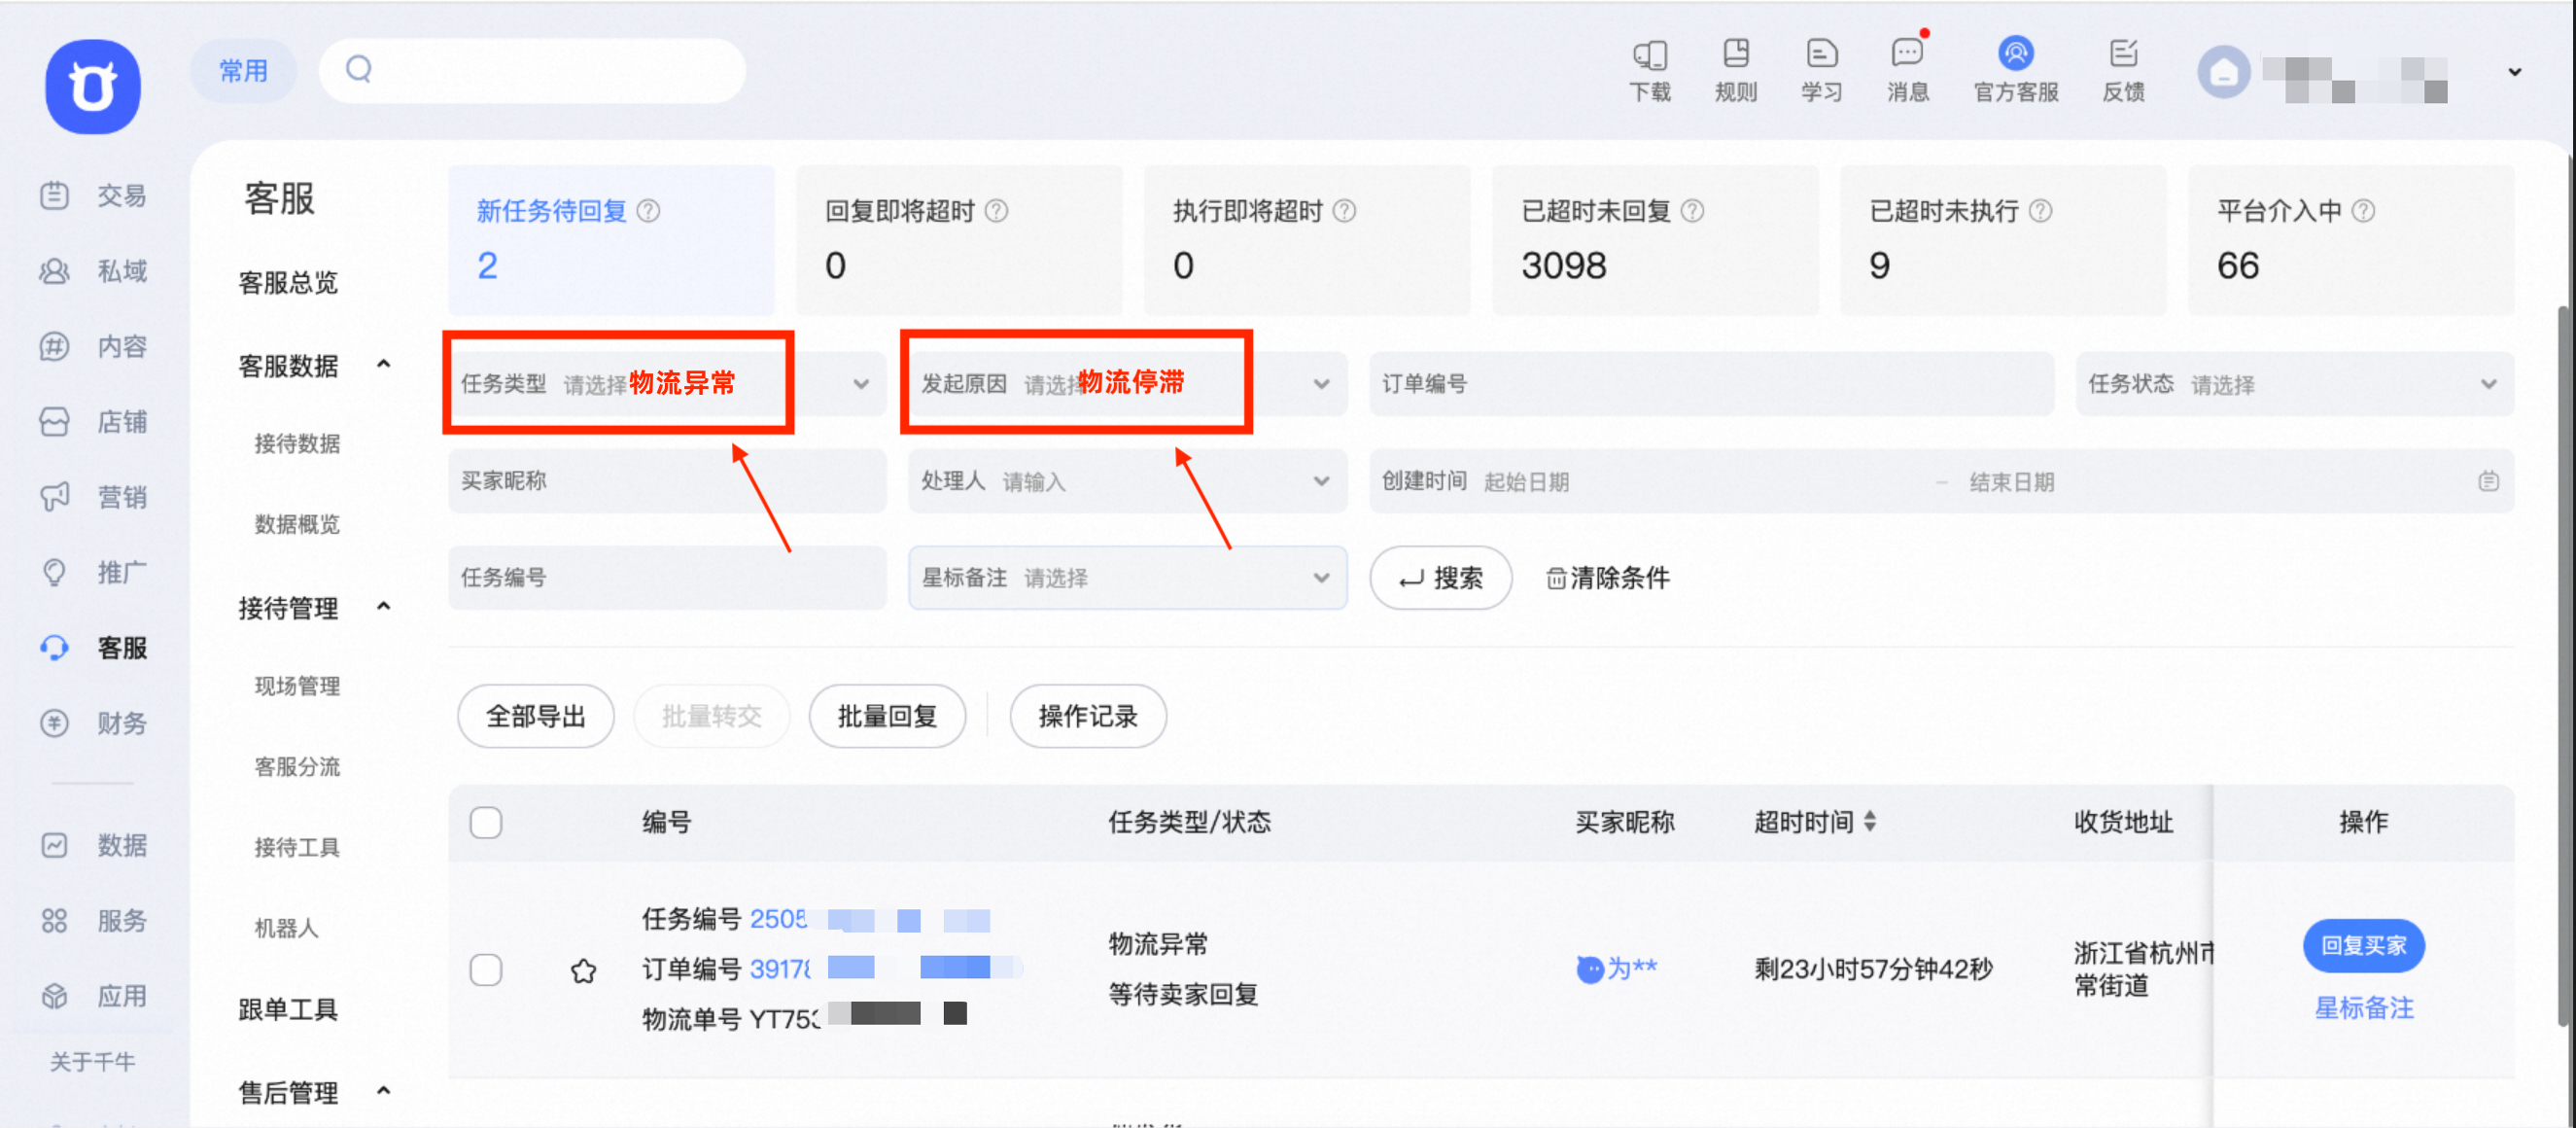Viewport: 2576px width, 1128px height.
Task: Click the 回复买家 button
Action: [2363, 944]
